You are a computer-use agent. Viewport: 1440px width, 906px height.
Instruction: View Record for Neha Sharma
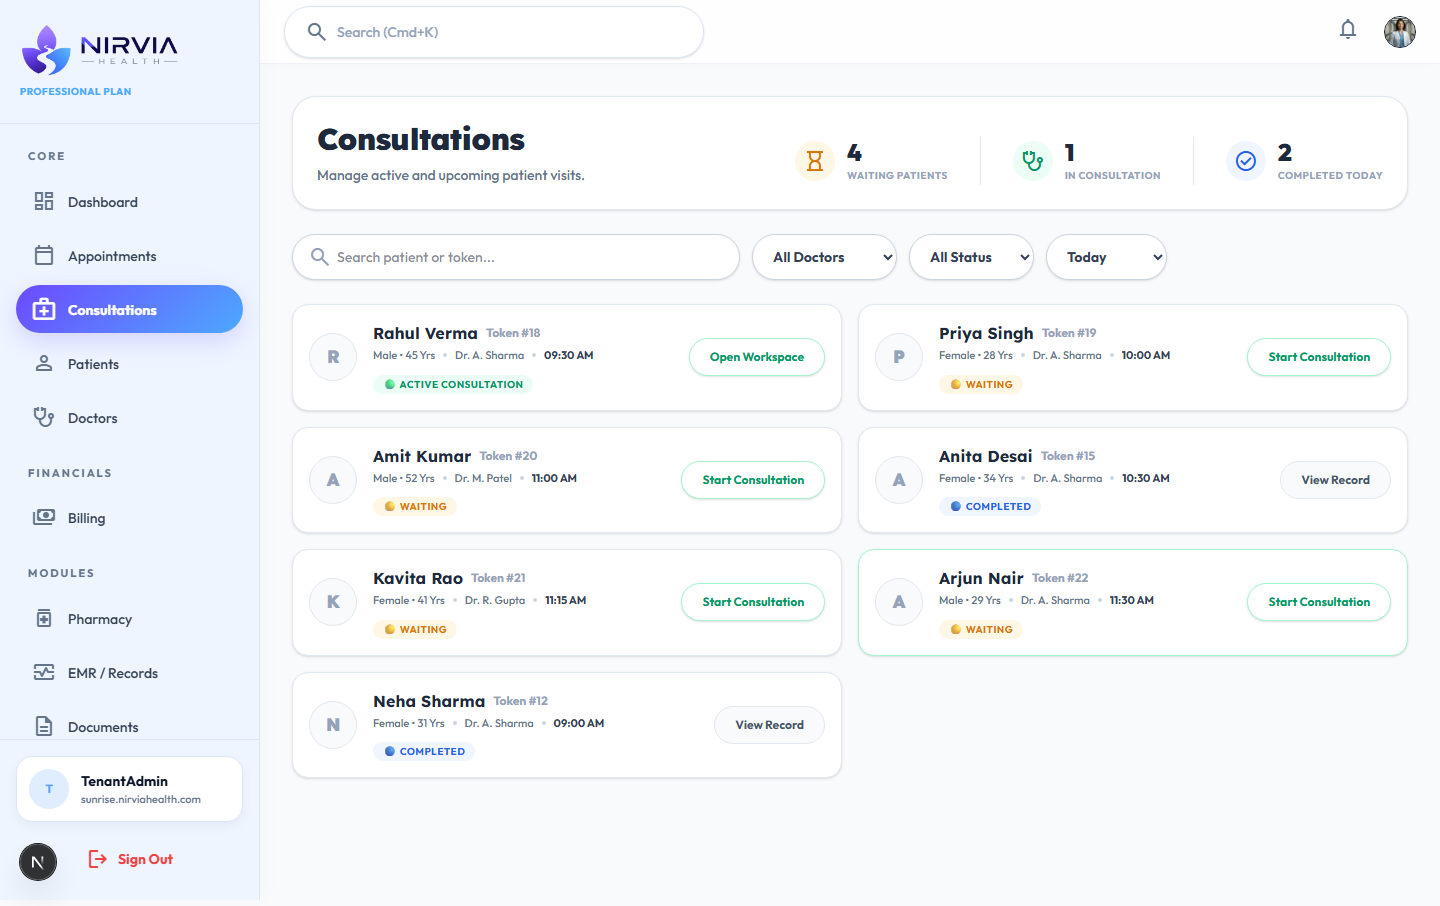(769, 725)
